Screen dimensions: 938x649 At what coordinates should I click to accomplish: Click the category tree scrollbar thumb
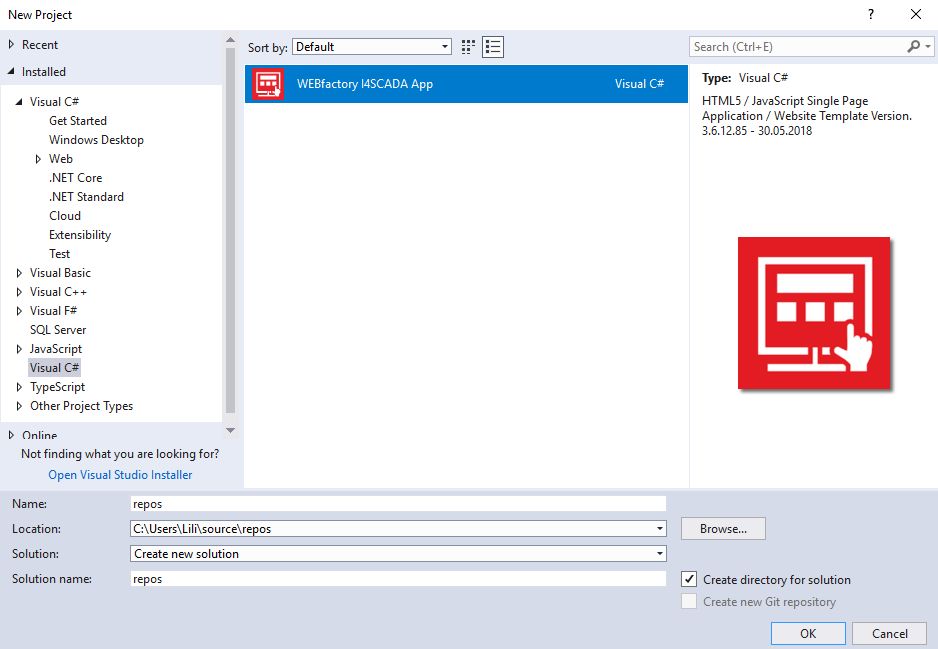click(230, 230)
